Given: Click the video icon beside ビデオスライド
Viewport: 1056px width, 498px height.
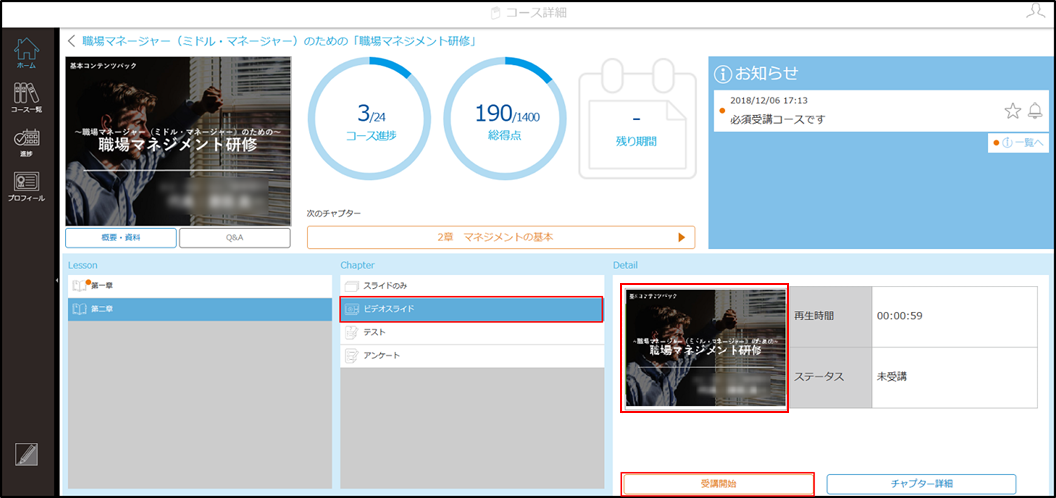Looking at the screenshot, I should [352, 309].
